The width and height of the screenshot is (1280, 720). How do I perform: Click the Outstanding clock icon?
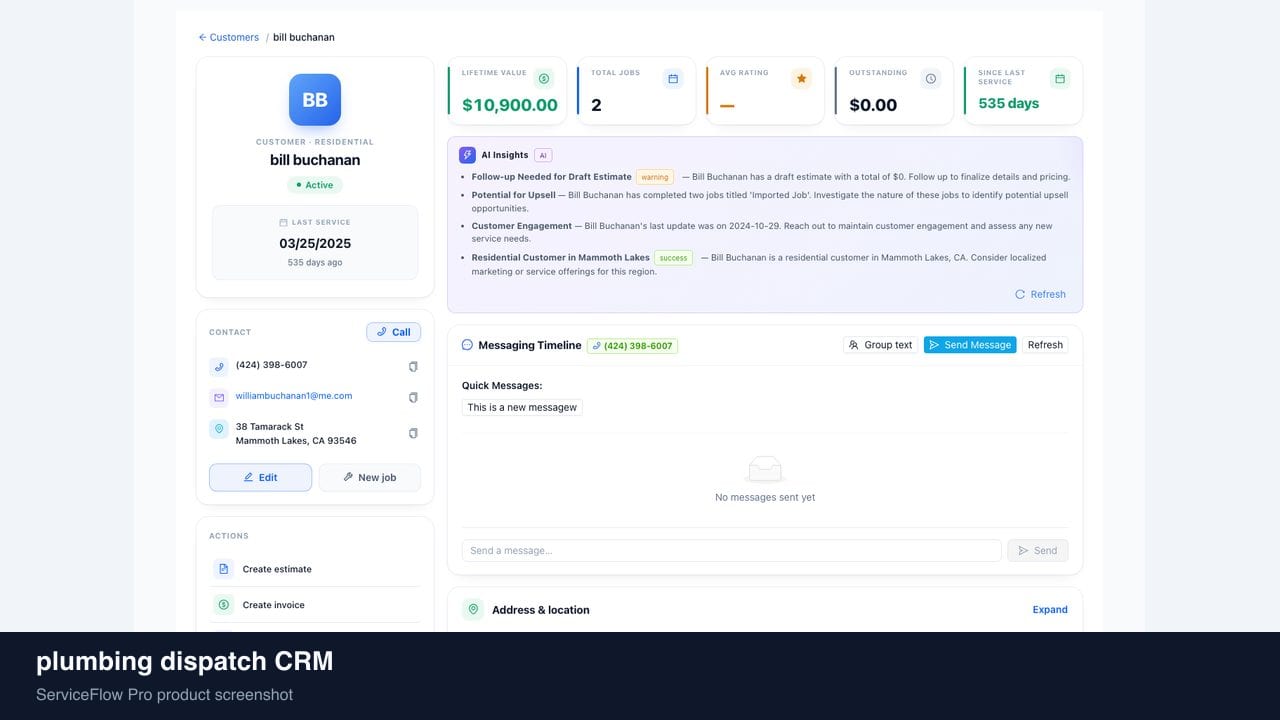(931, 78)
